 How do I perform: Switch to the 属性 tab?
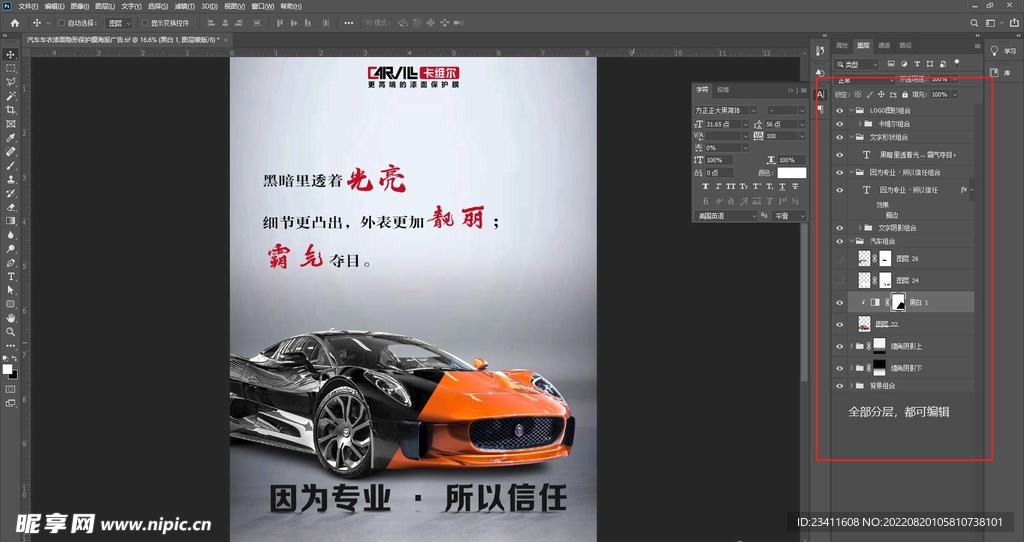tap(842, 46)
